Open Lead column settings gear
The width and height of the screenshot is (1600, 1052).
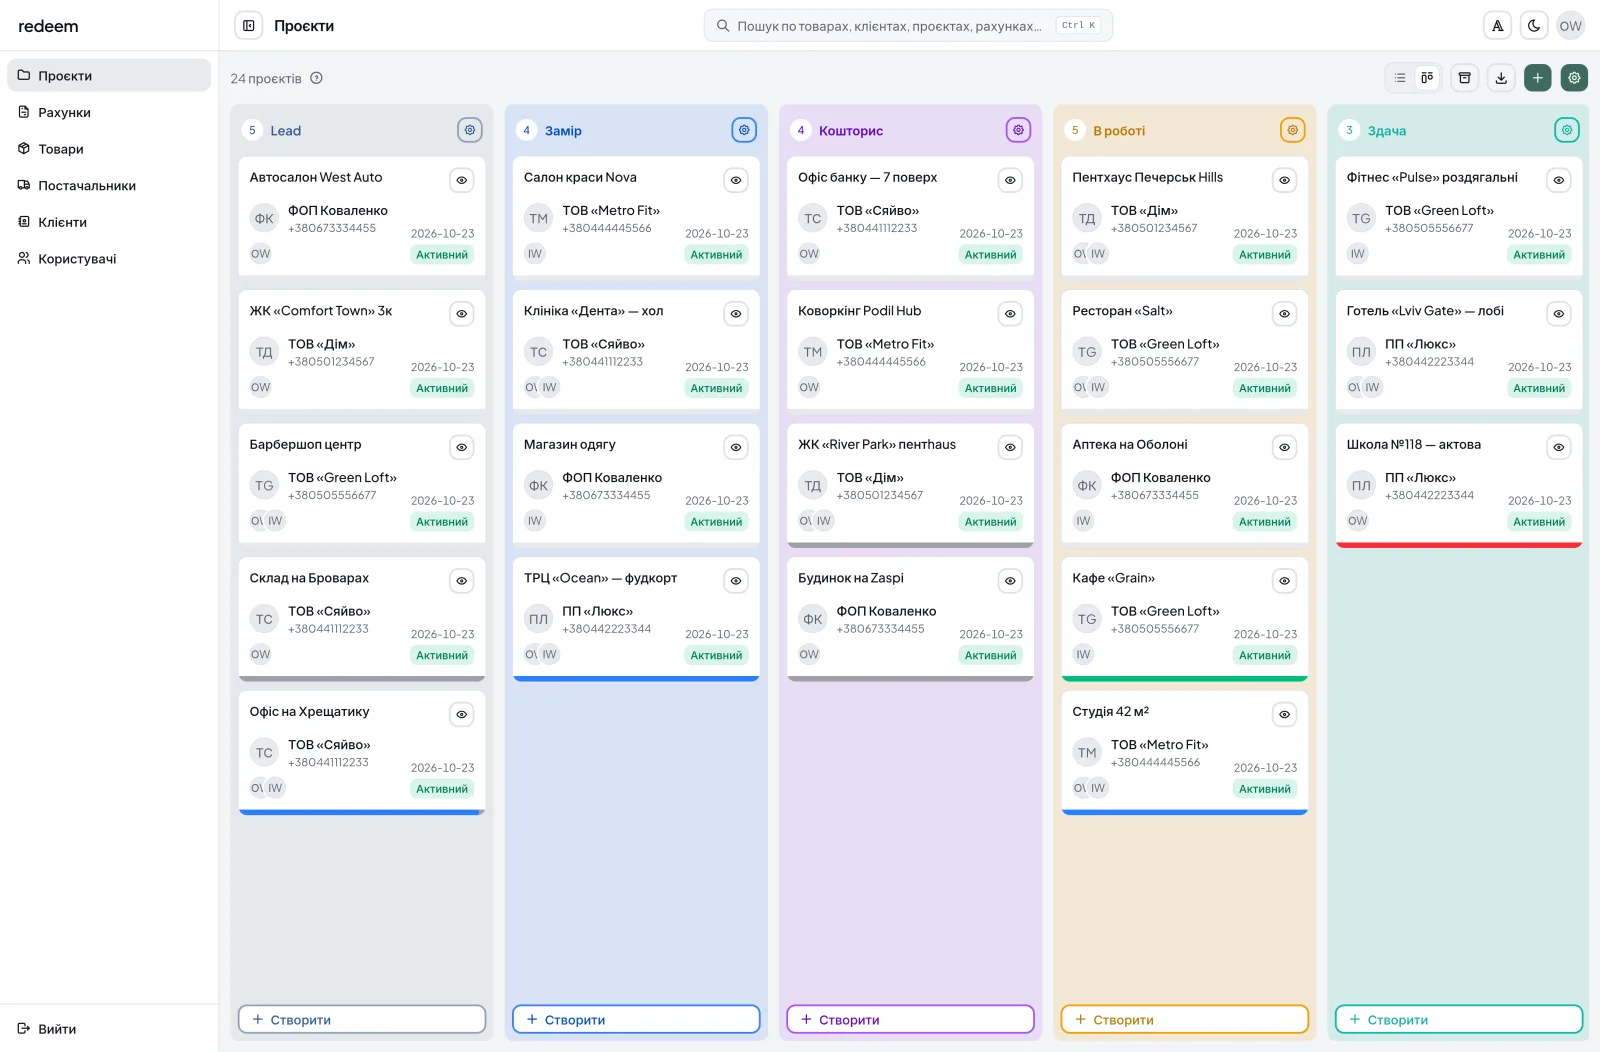[470, 130]
